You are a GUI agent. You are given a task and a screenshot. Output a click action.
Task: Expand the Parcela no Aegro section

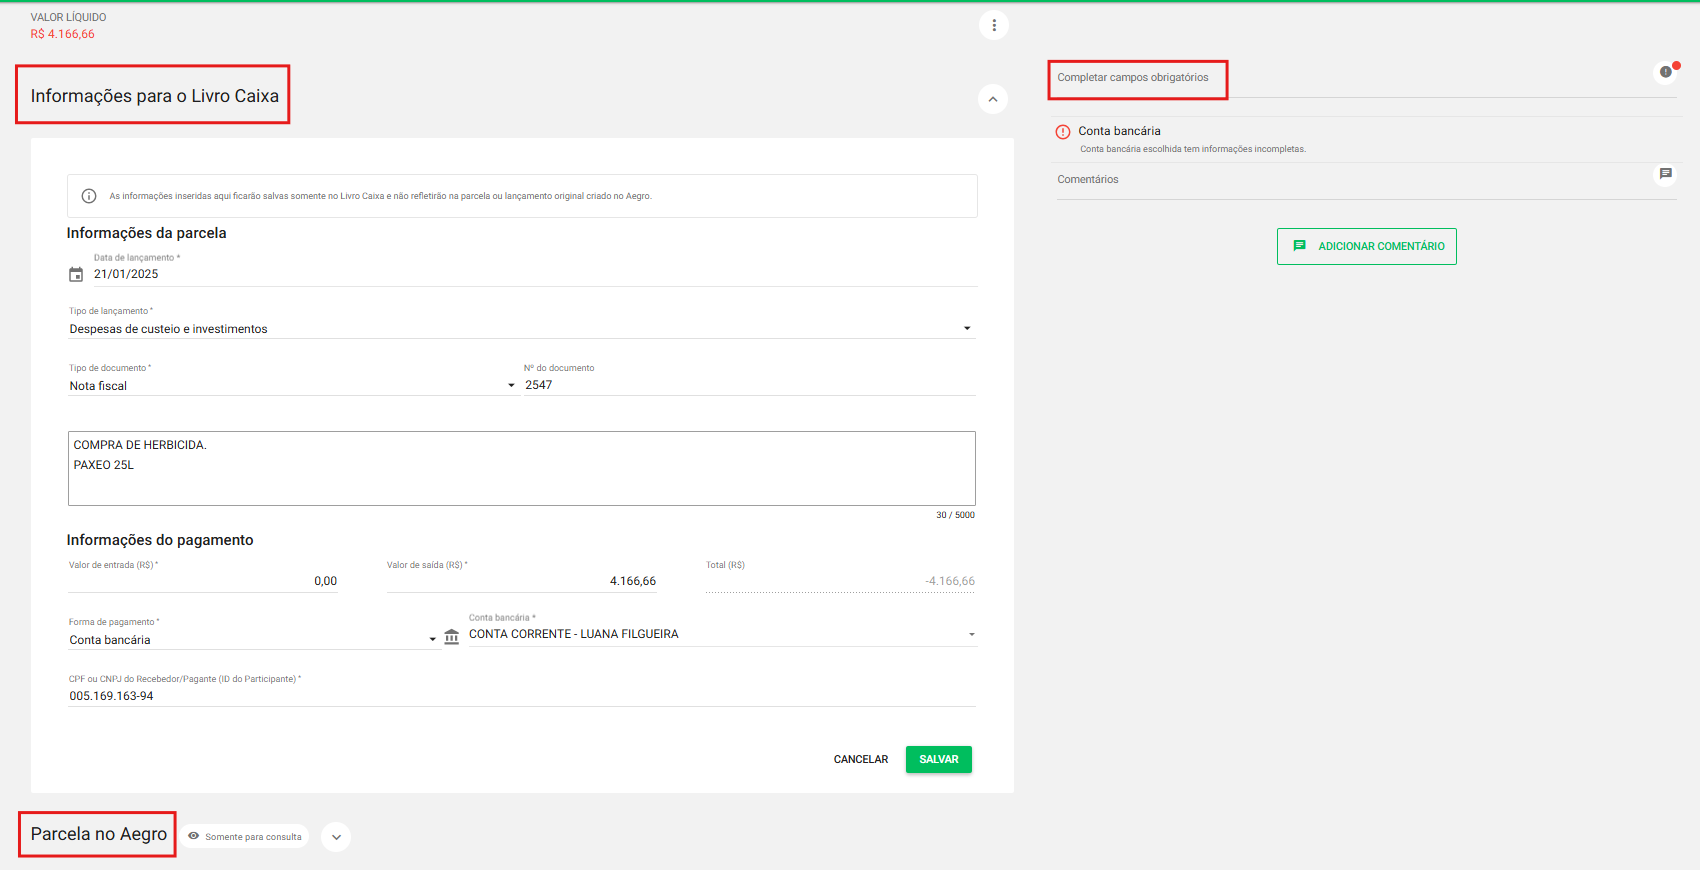click(336, 837)
